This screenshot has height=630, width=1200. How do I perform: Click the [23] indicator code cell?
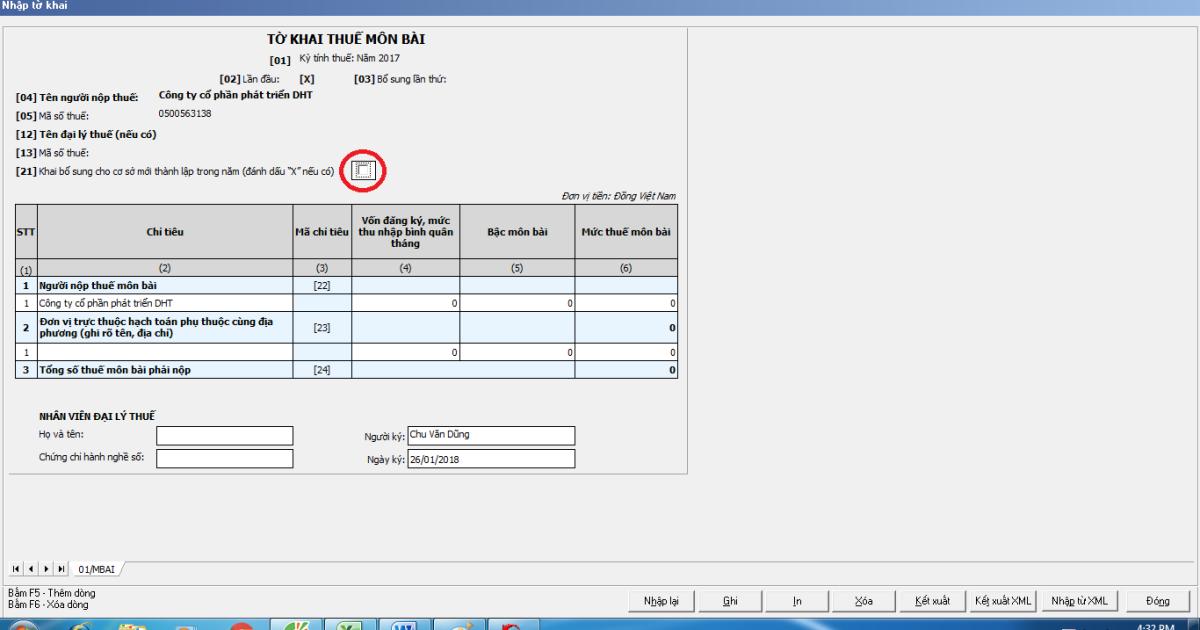pos(322,327)
